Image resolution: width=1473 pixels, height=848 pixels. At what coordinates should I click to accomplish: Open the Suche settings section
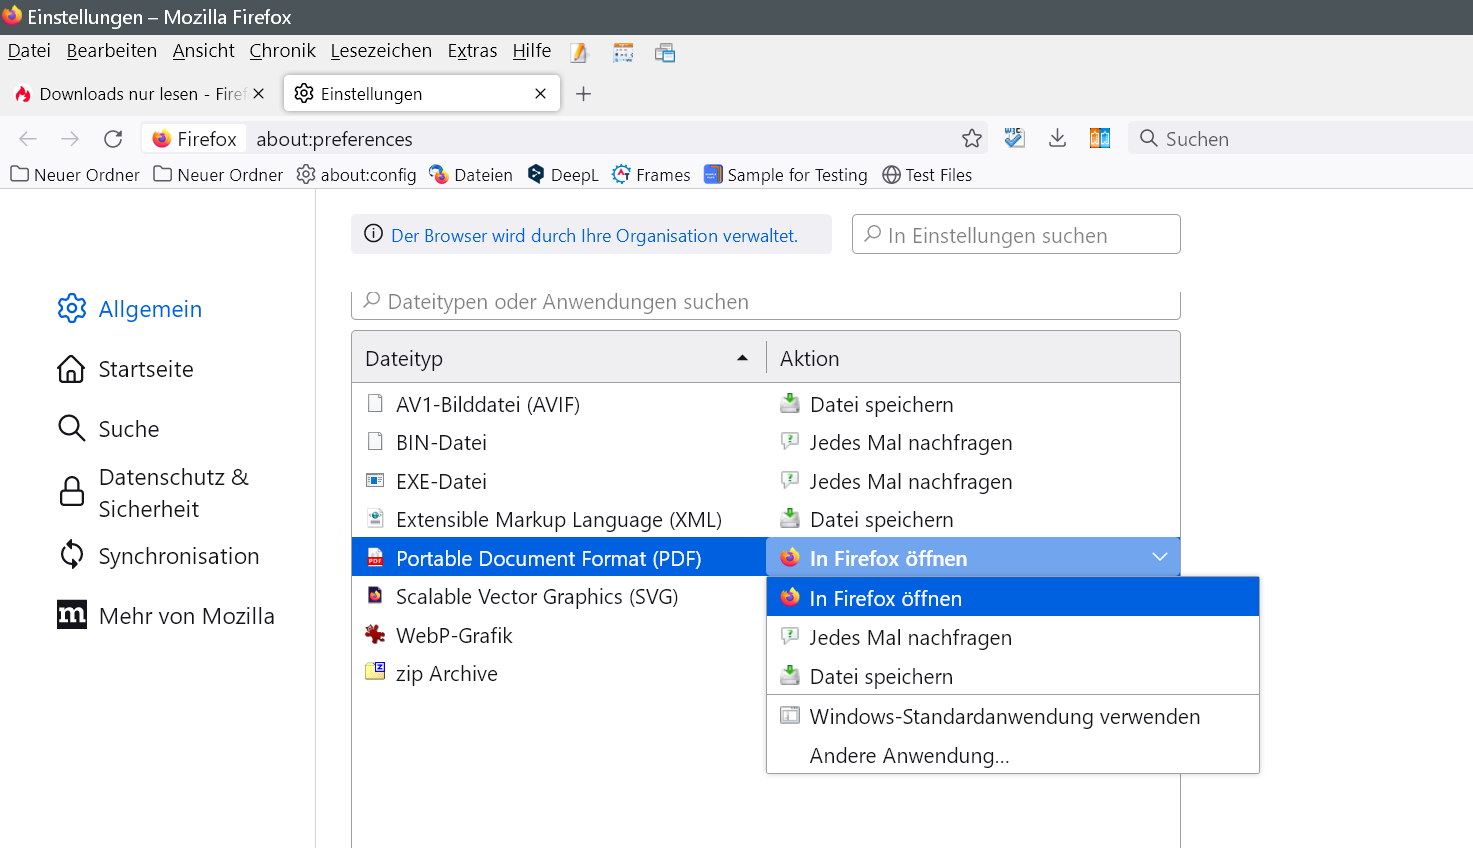click(x=128, y=429)
